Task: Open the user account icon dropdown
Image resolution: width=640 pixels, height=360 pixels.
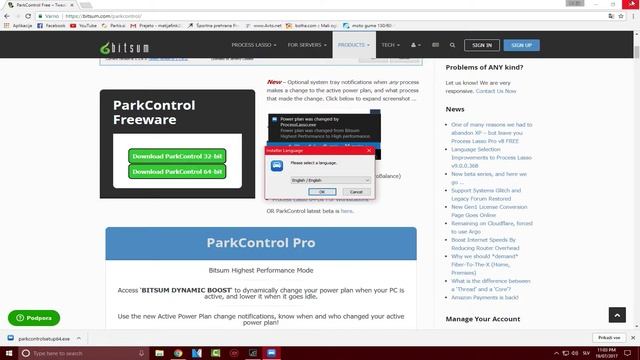Action: 416,45
